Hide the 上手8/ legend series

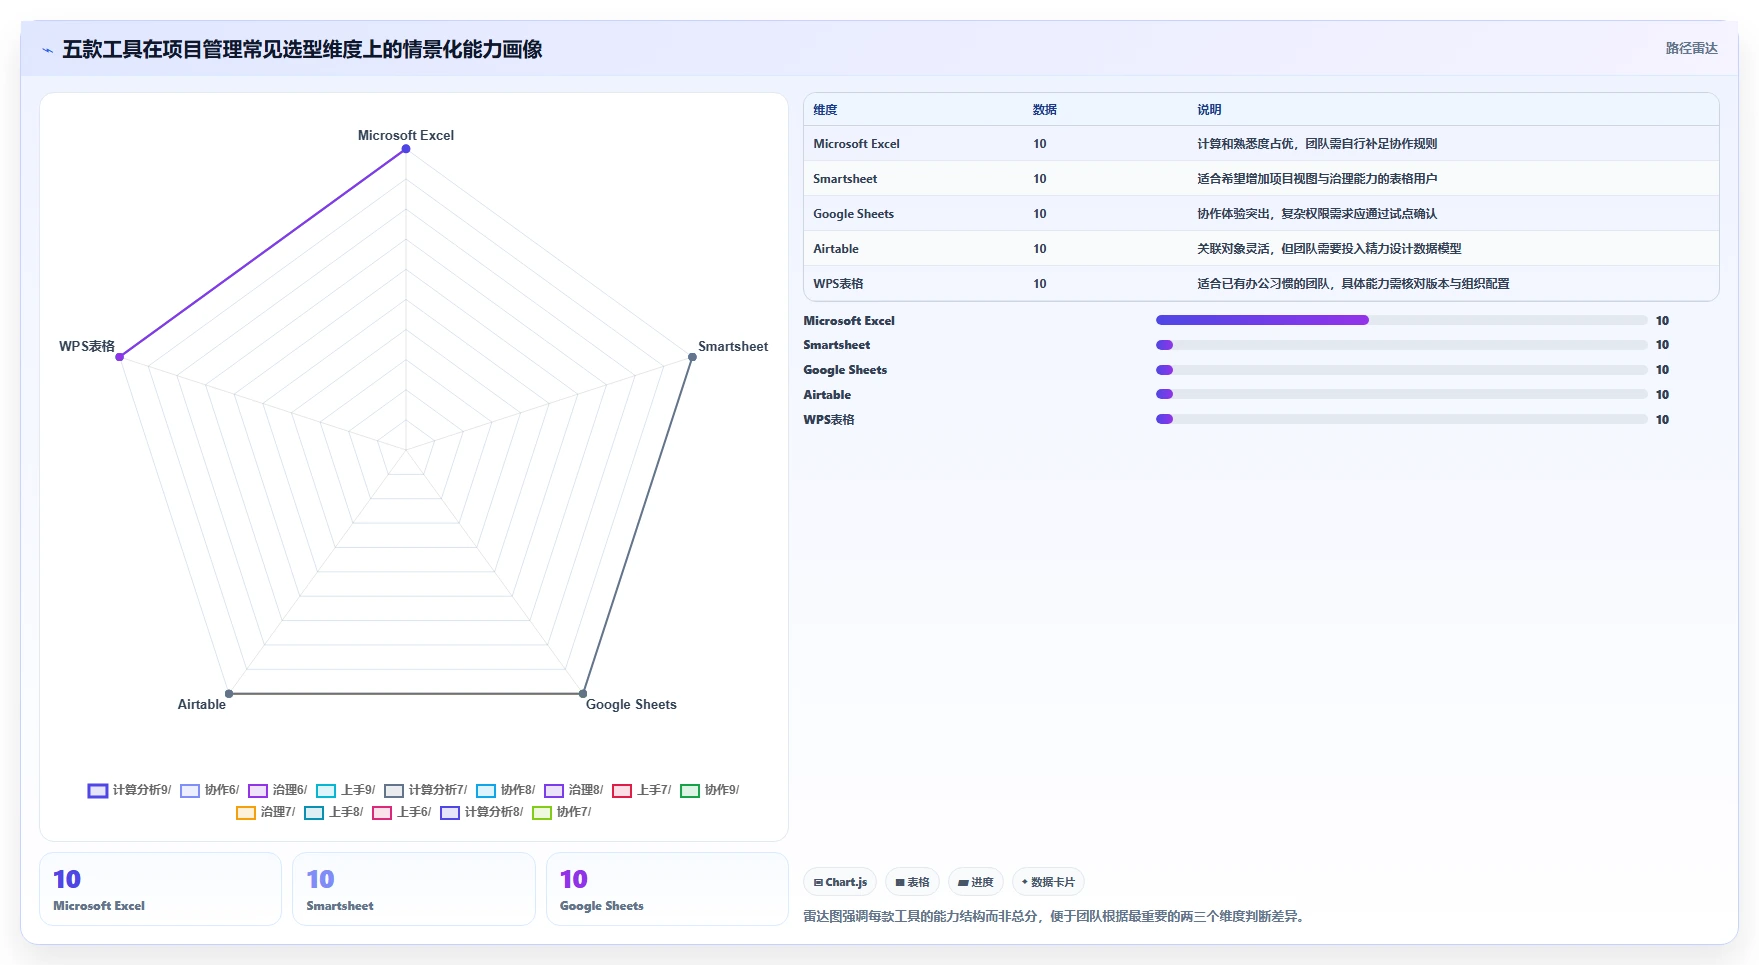(x=333, y=812)
